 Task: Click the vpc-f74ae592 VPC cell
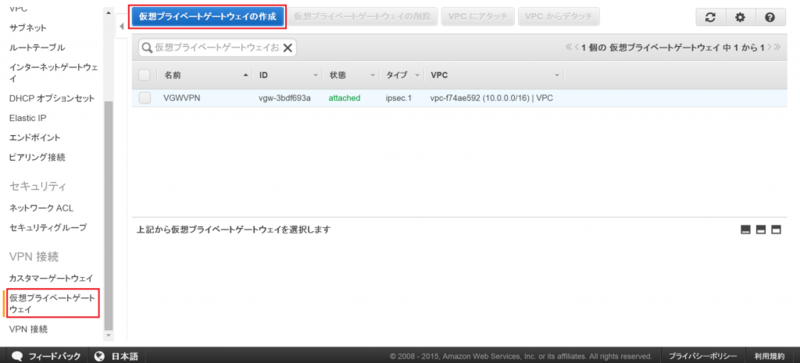[x=492, y=98]
